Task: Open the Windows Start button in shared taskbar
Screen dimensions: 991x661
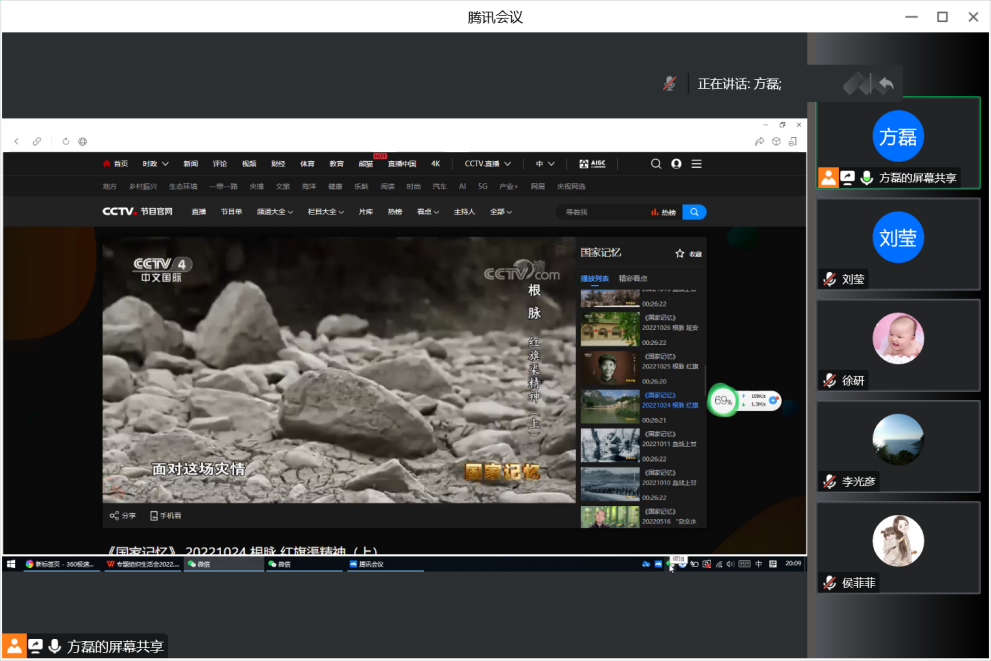Action: pos(11,564)
